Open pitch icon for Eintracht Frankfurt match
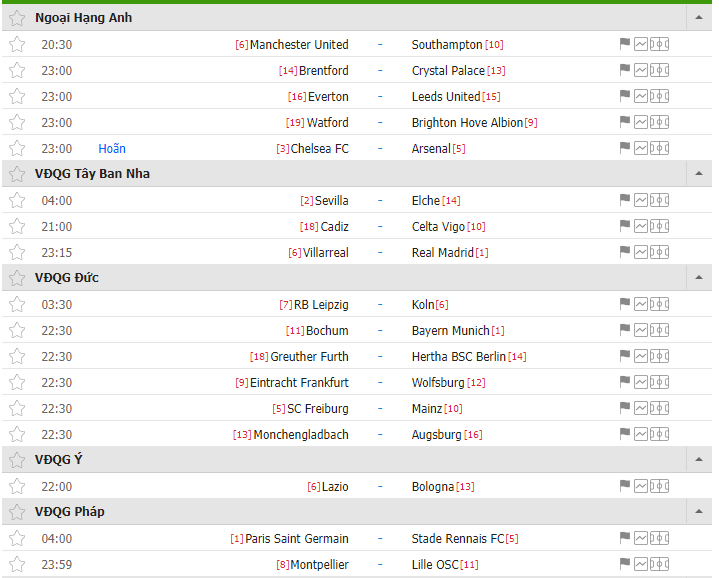719x578 pixels. coord(659,382)
